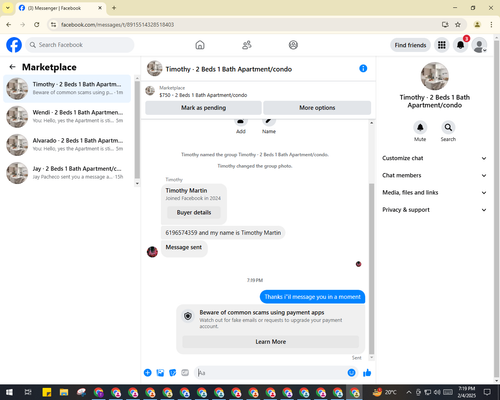Viewport: 500px width, 400px height.
Task: Click the Search Facebook field
Action: [x=80, y=45]
